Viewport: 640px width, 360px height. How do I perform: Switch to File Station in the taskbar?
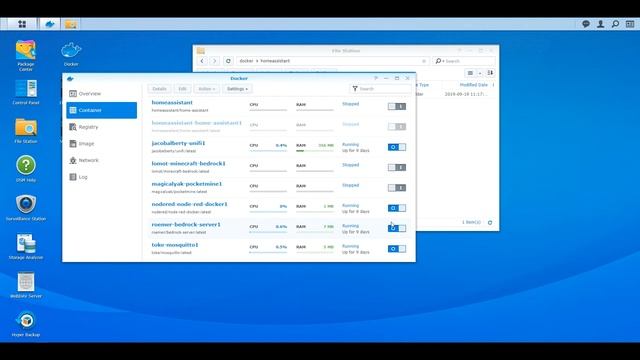point(71,24)
